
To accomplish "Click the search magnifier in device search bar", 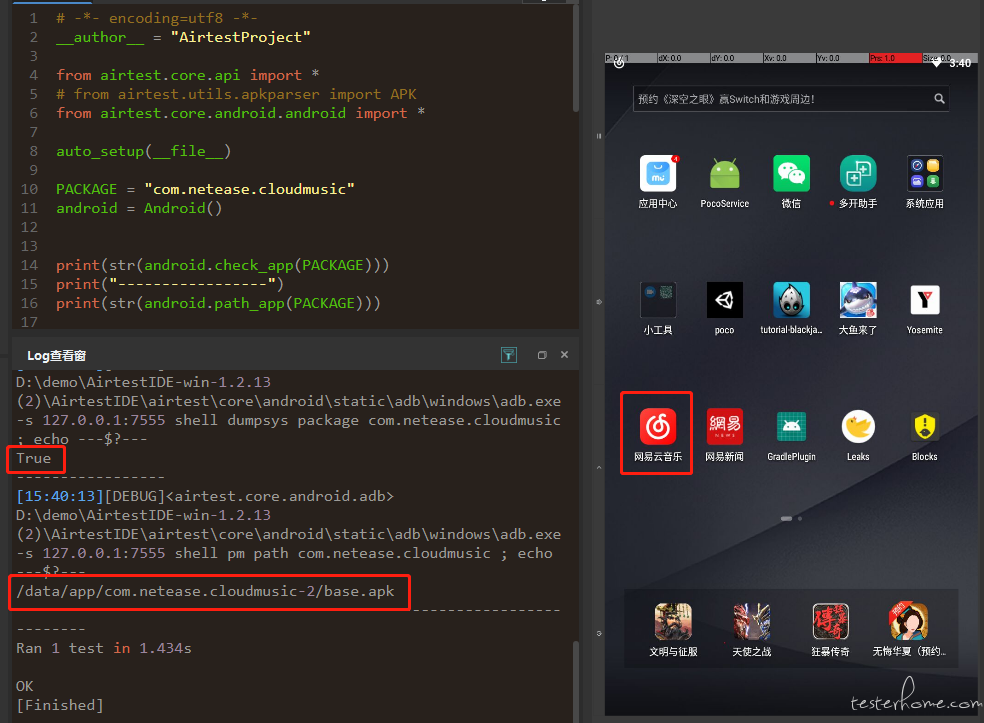I will (x=939, y=99).
